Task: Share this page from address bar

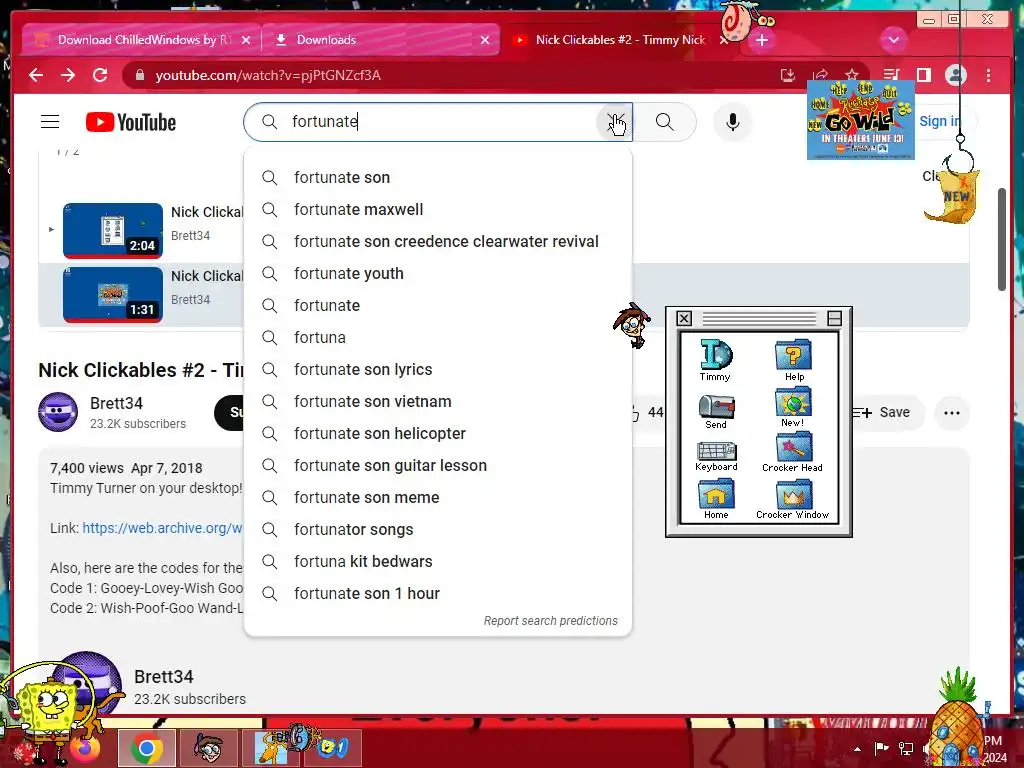Action: (x=820, y=75)
